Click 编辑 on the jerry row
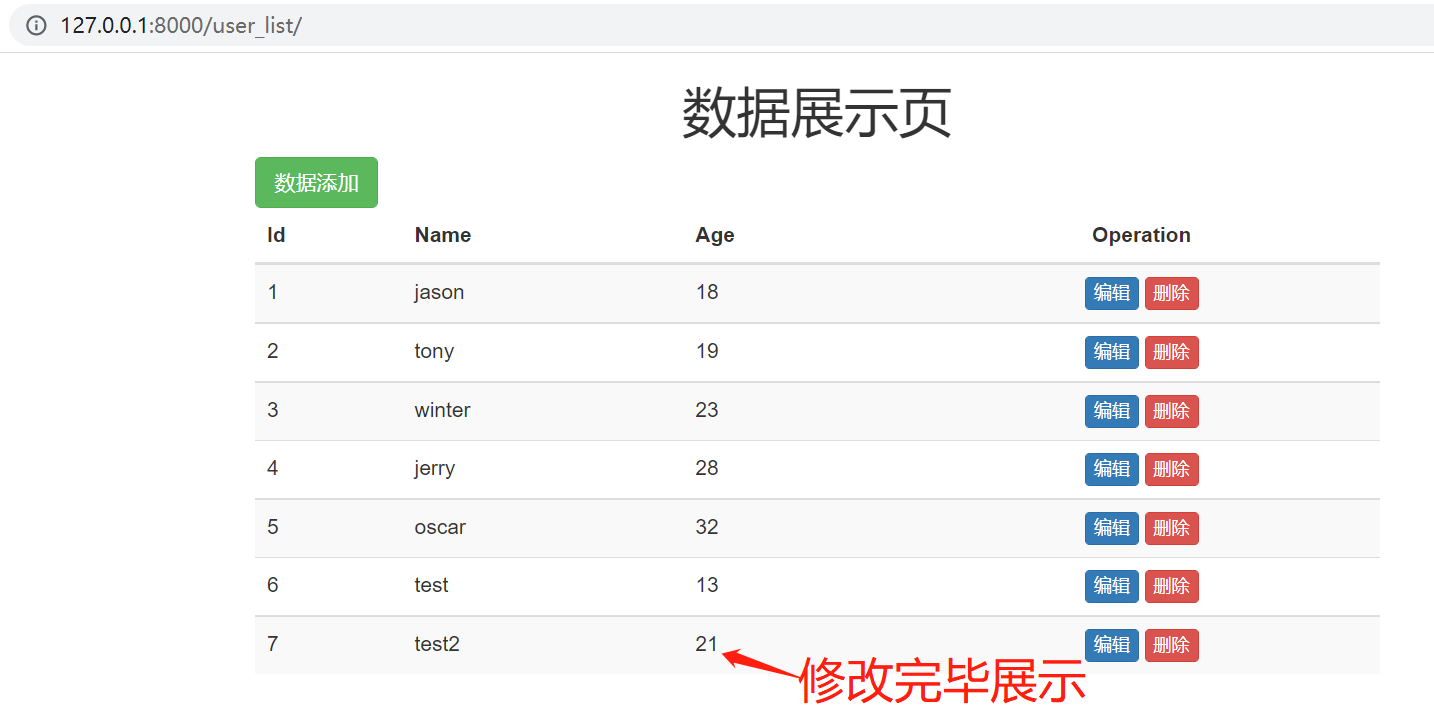 tap(1111, 469)
